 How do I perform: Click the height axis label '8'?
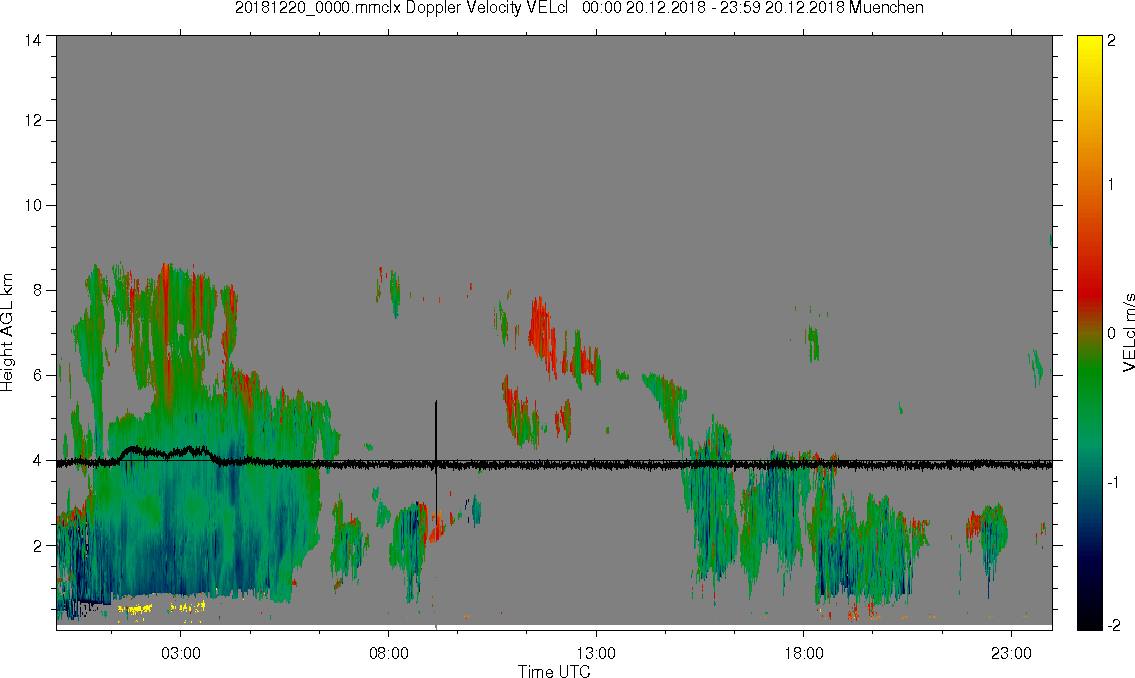(x=38, y=290)
